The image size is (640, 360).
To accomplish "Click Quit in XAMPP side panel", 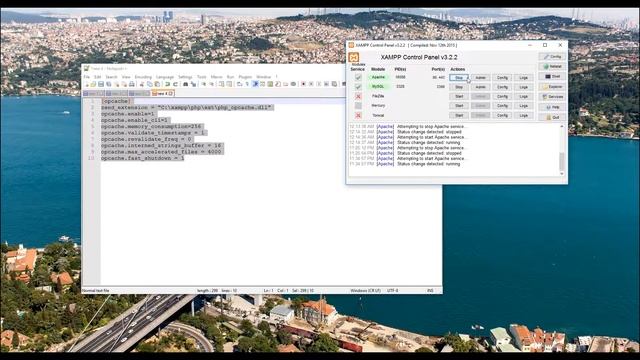I will click(552, 117).
